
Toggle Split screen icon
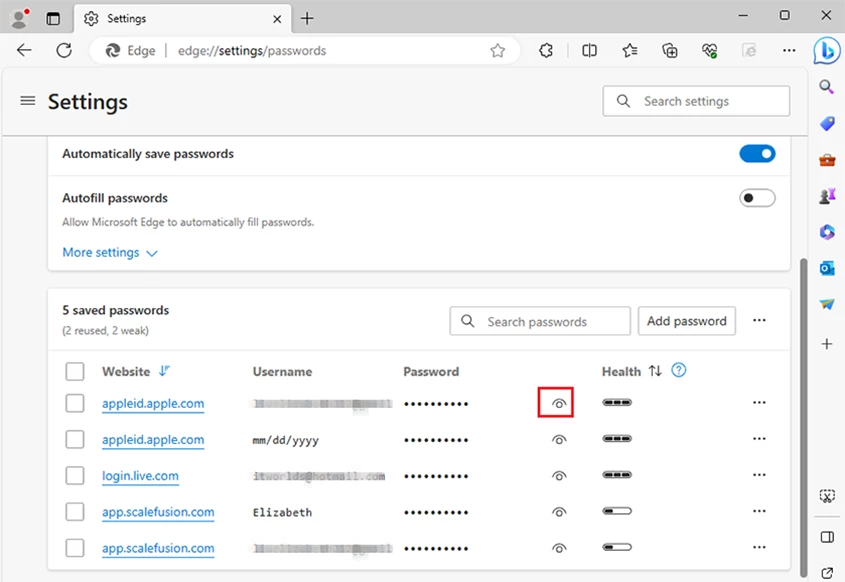[x=590, y=51]
